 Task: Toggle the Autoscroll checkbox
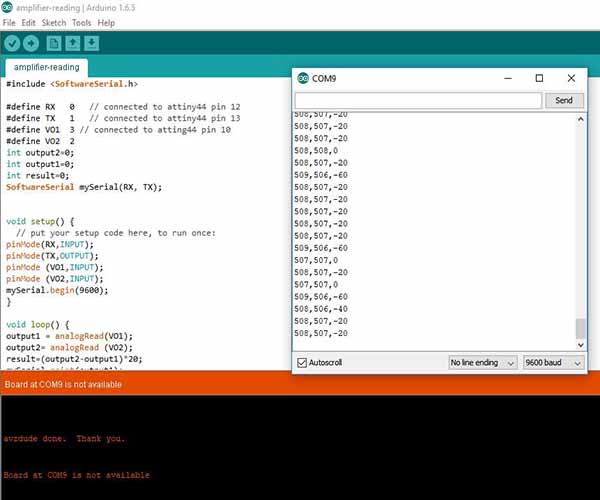[302, 363]
